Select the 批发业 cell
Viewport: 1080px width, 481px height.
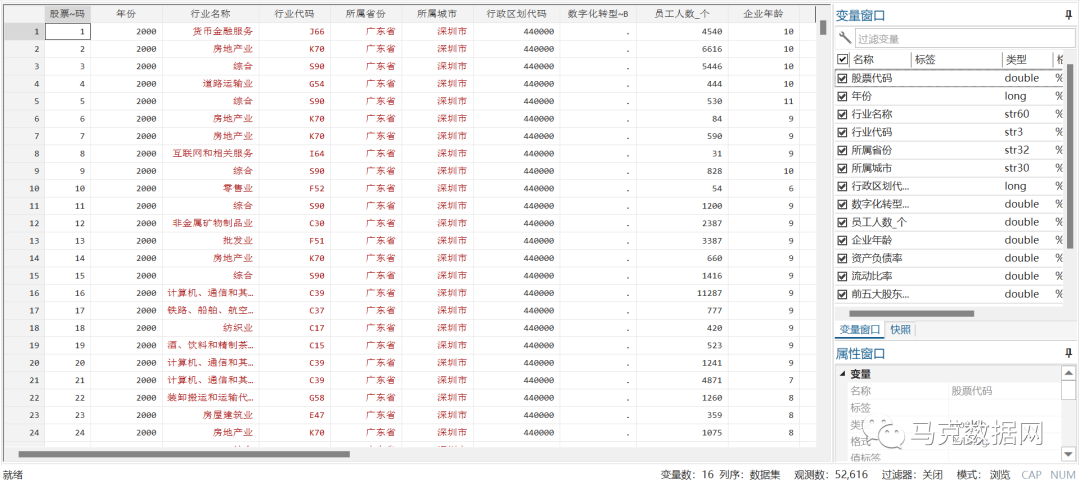click(211, 241)
